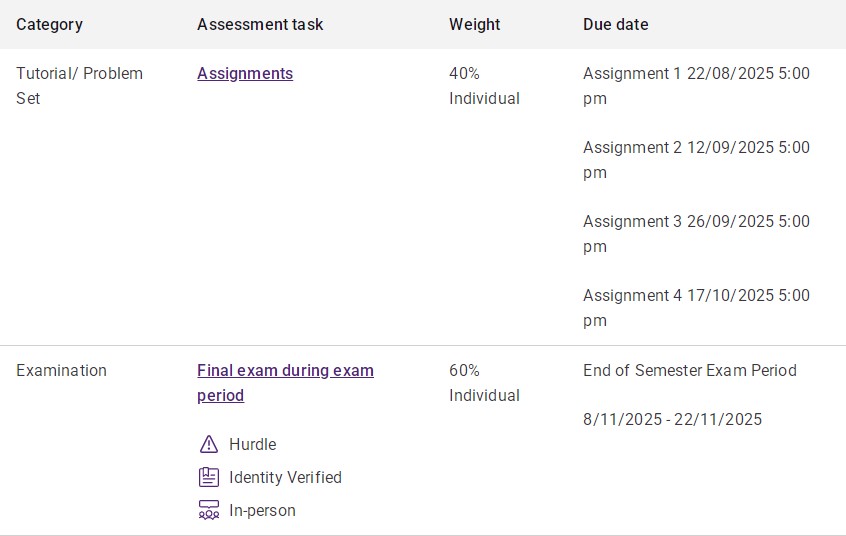This screenshot has width=846, height=536.
Task: Open the Assignments link
Action: click(245, 73)
